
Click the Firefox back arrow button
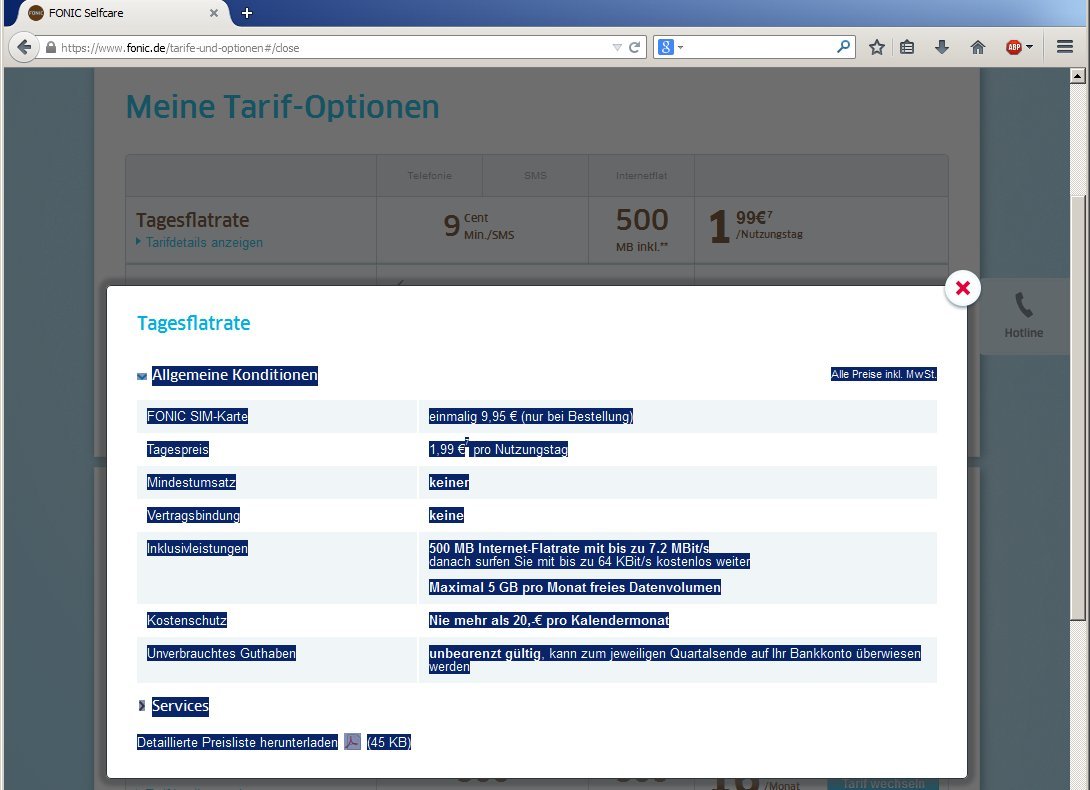pyautogui.click(x=24, y=47)
